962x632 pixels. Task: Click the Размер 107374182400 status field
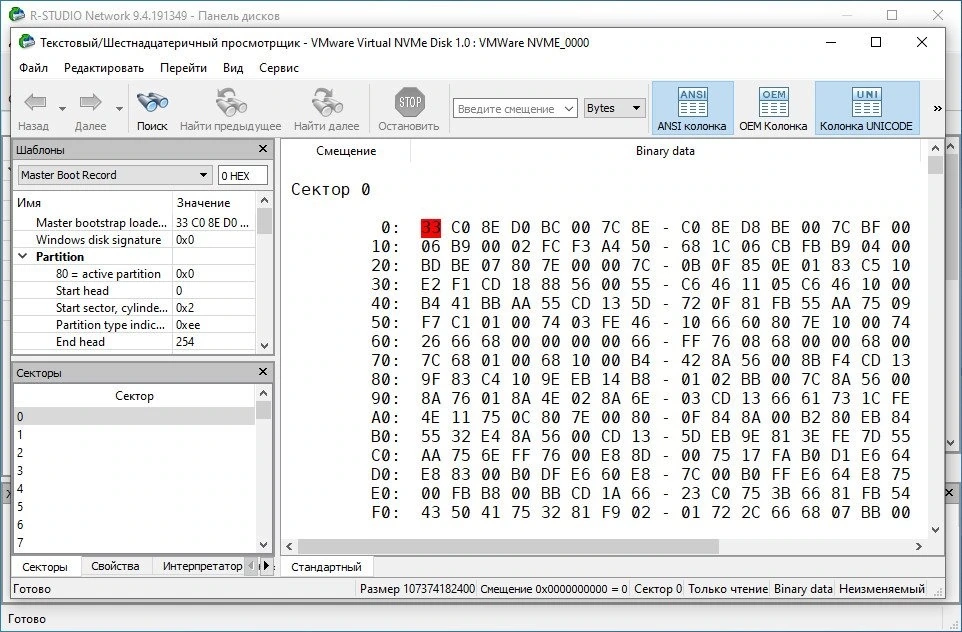click(417, 589)
